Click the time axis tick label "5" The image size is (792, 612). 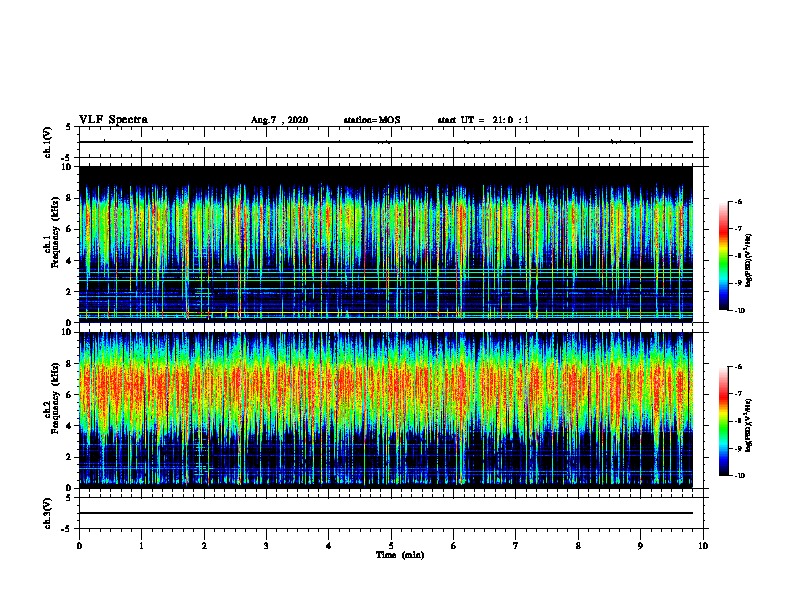pyautogui.click(x=391, y=546)
